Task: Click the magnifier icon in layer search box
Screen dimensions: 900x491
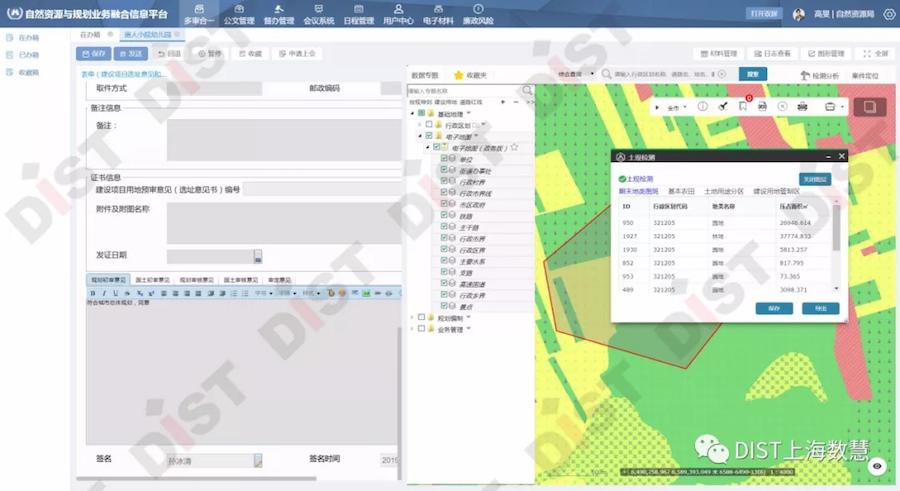Action: (527, 91)
